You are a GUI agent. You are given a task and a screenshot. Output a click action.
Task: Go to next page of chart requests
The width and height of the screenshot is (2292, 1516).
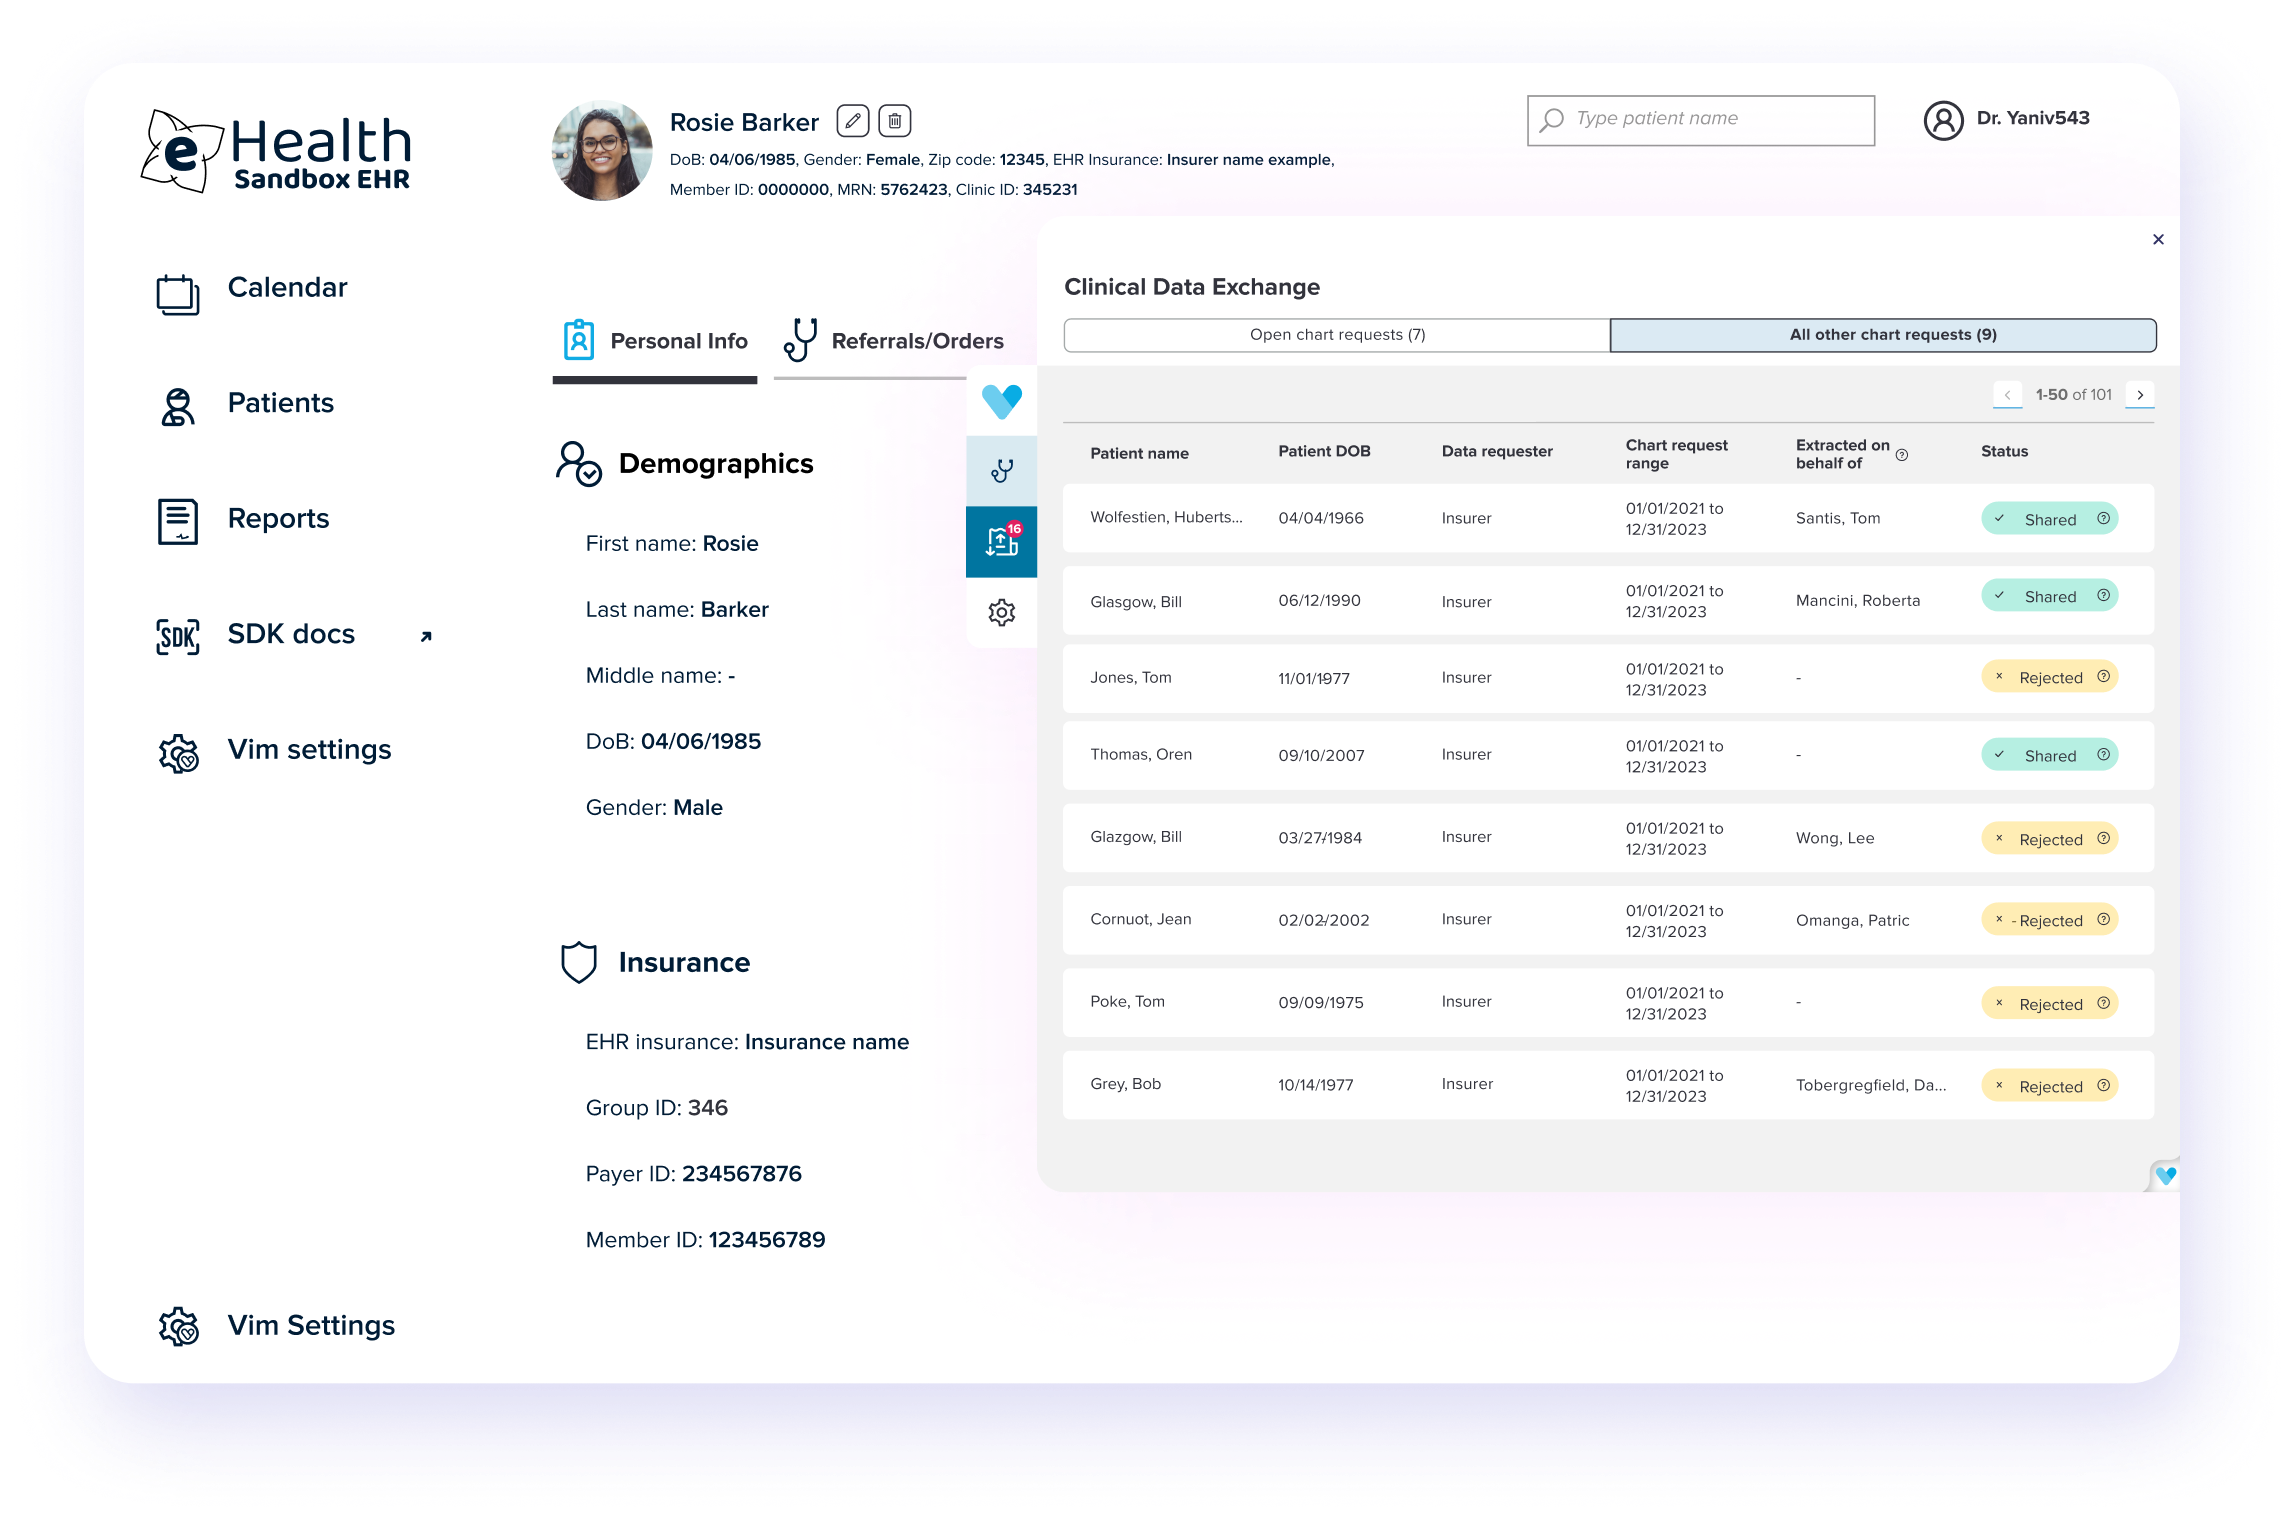click(x=2140, y=395)
